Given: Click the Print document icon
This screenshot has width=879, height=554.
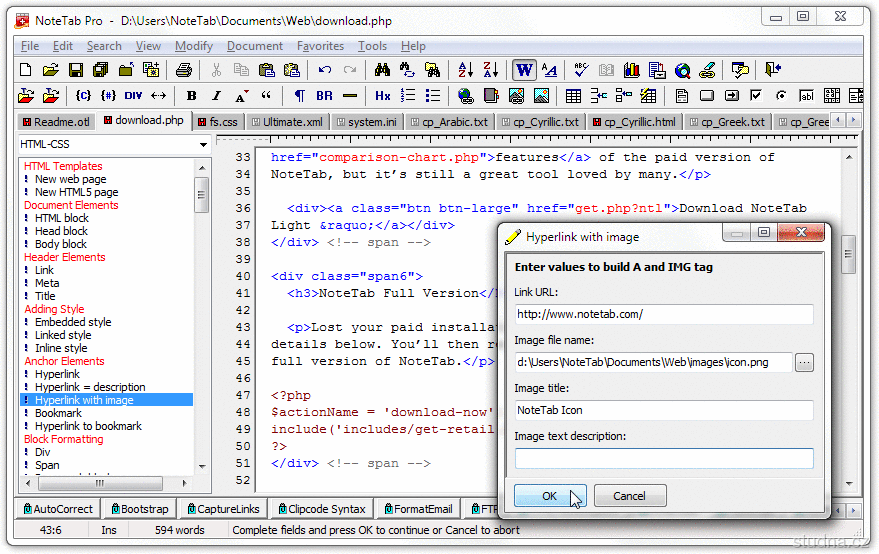Looking at the screenshot, I should [183, 70].
